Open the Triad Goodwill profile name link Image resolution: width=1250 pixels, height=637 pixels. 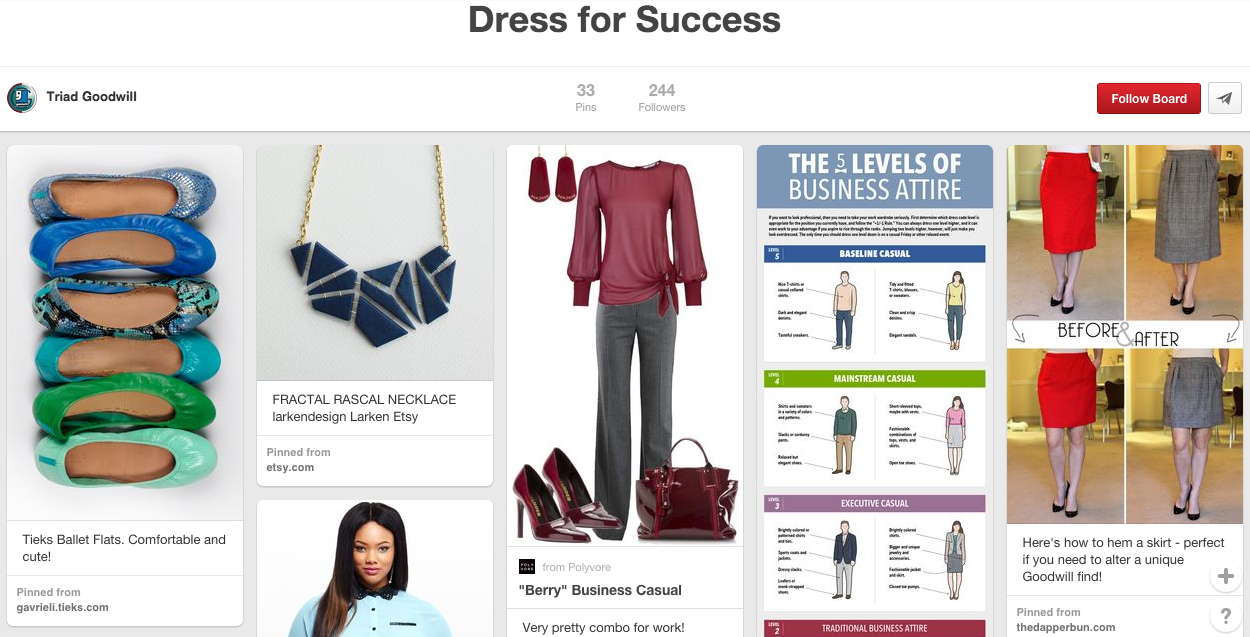coord(92,97)
